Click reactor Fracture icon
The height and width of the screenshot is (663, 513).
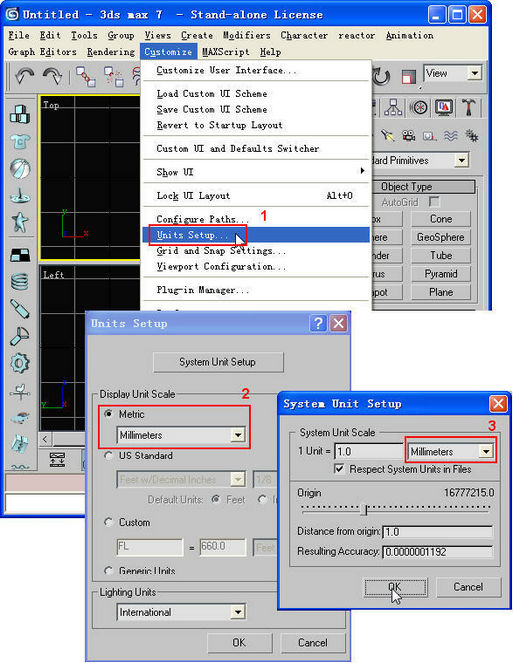click(20, 444)
